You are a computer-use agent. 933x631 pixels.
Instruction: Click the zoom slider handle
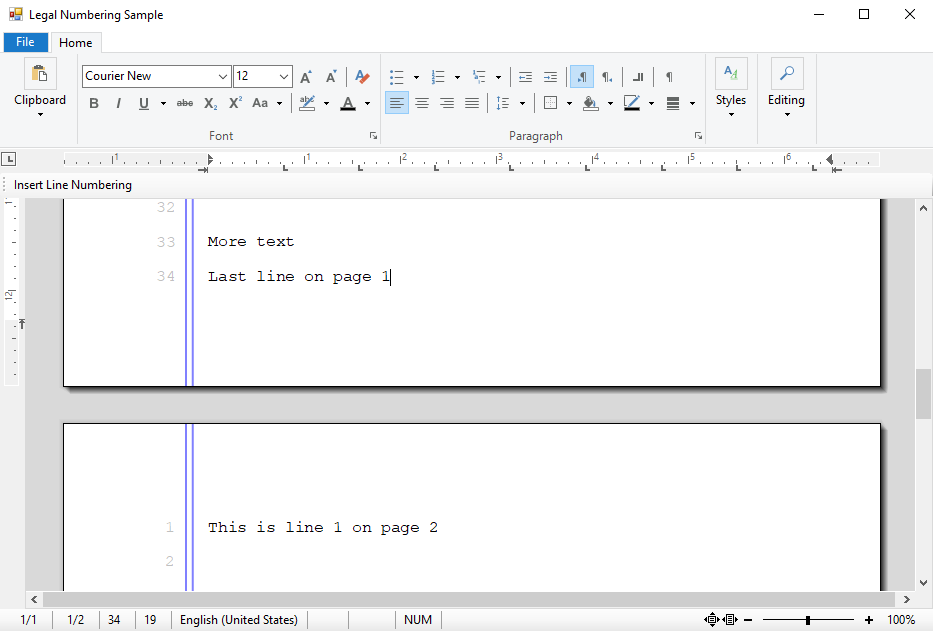(807, 620)
